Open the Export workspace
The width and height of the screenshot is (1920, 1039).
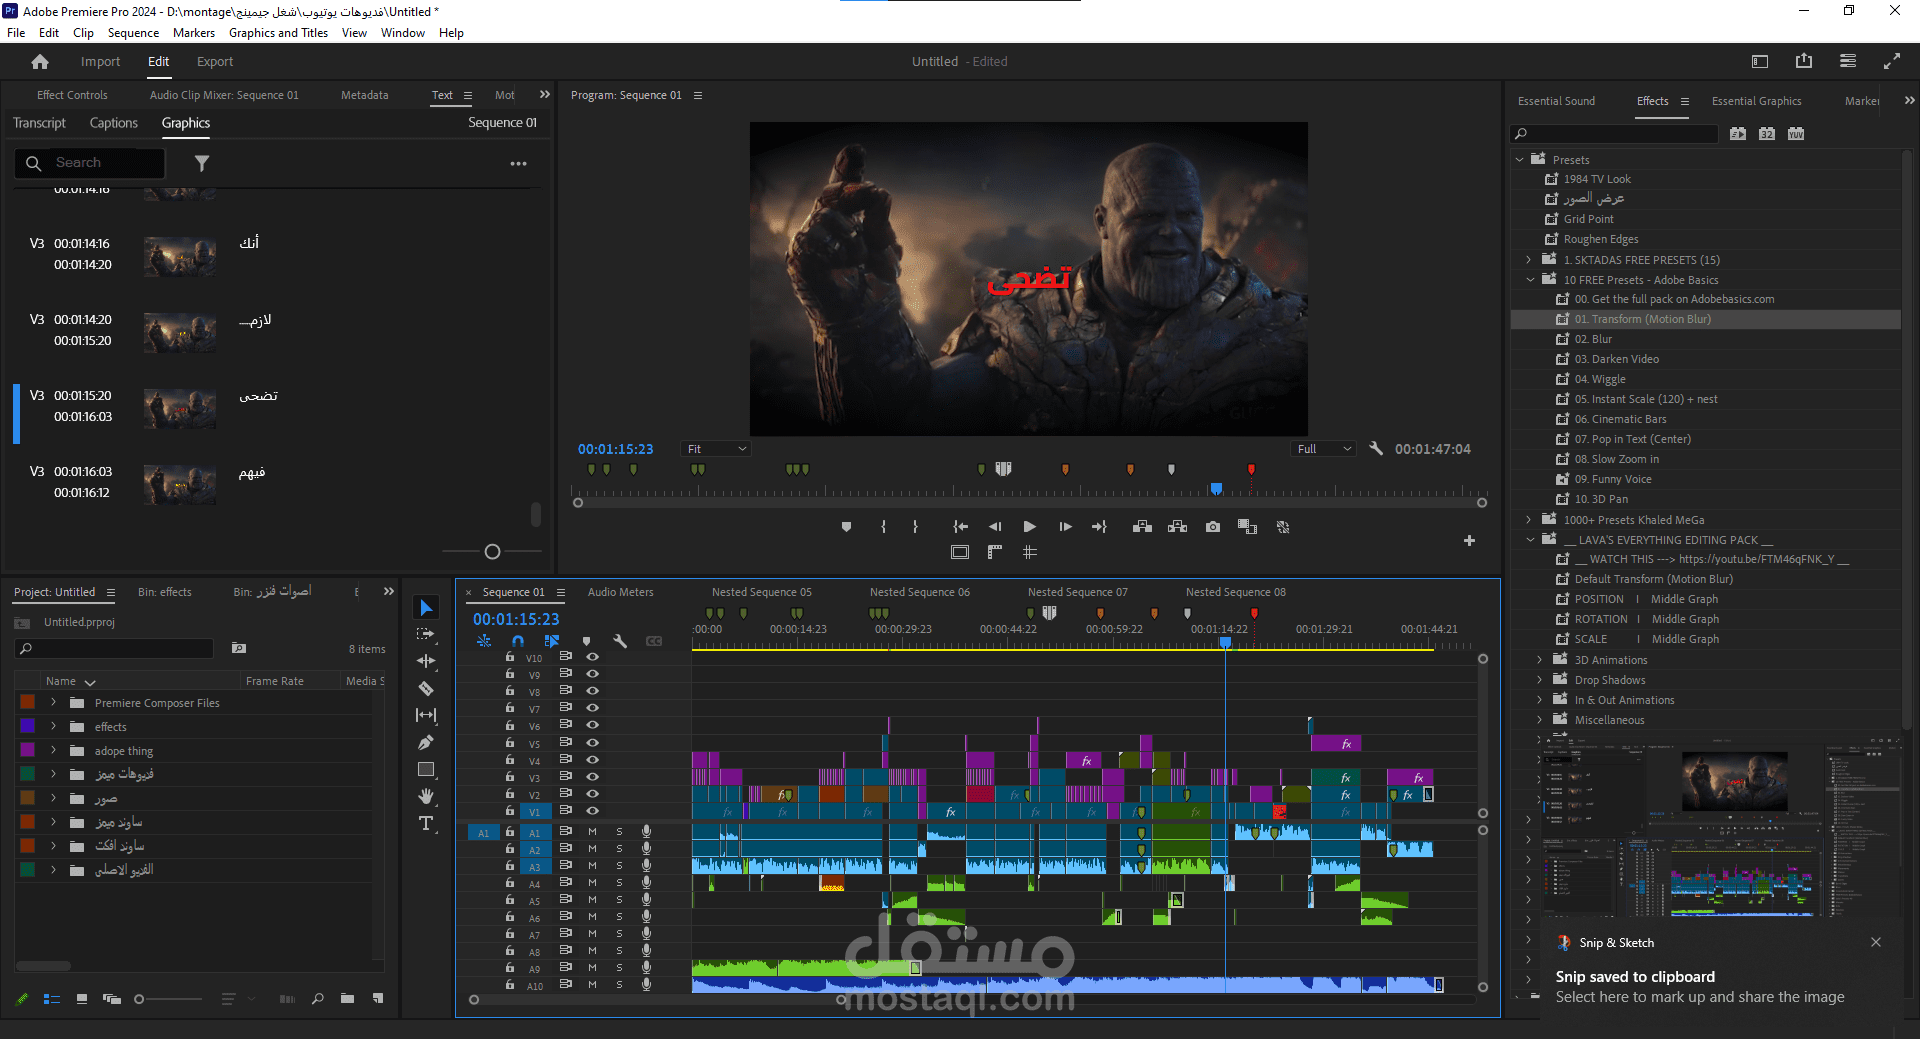point(214,62)
